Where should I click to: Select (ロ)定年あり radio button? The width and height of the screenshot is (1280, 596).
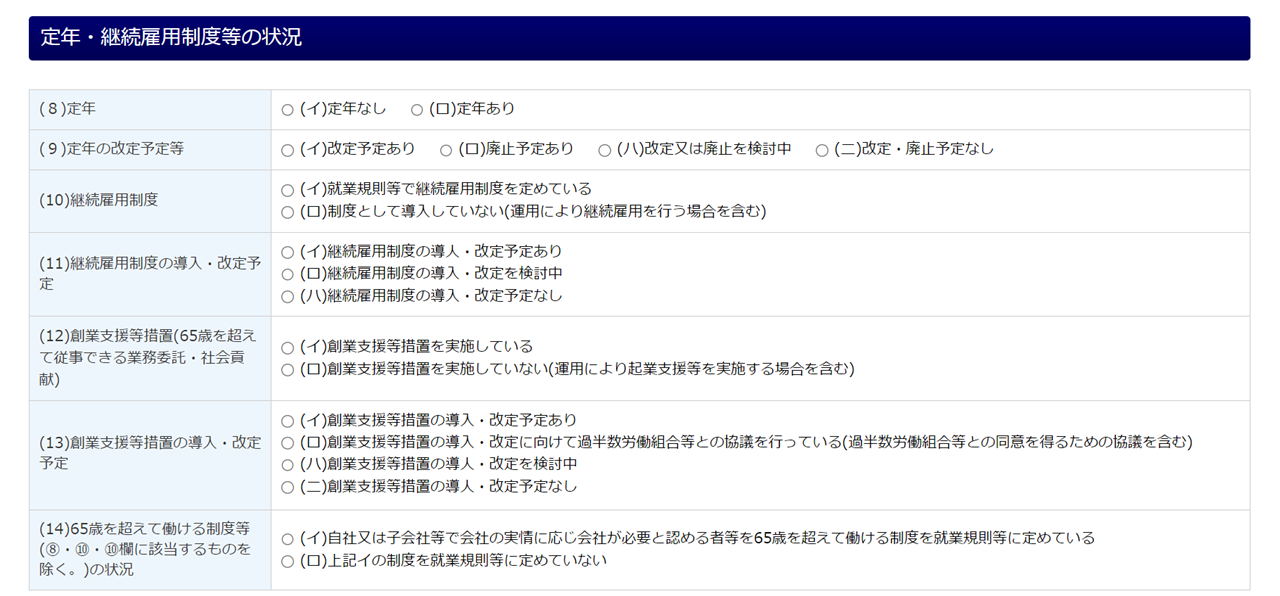pos(417,110)
